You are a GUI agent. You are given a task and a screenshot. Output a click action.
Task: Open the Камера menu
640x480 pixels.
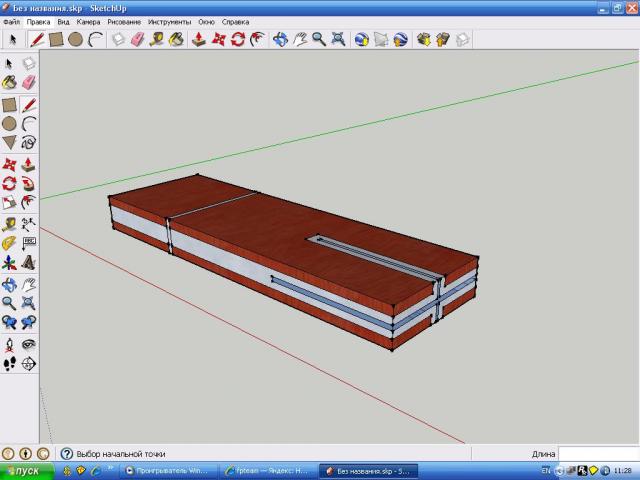pyautogui.click(x=88, y=22)
